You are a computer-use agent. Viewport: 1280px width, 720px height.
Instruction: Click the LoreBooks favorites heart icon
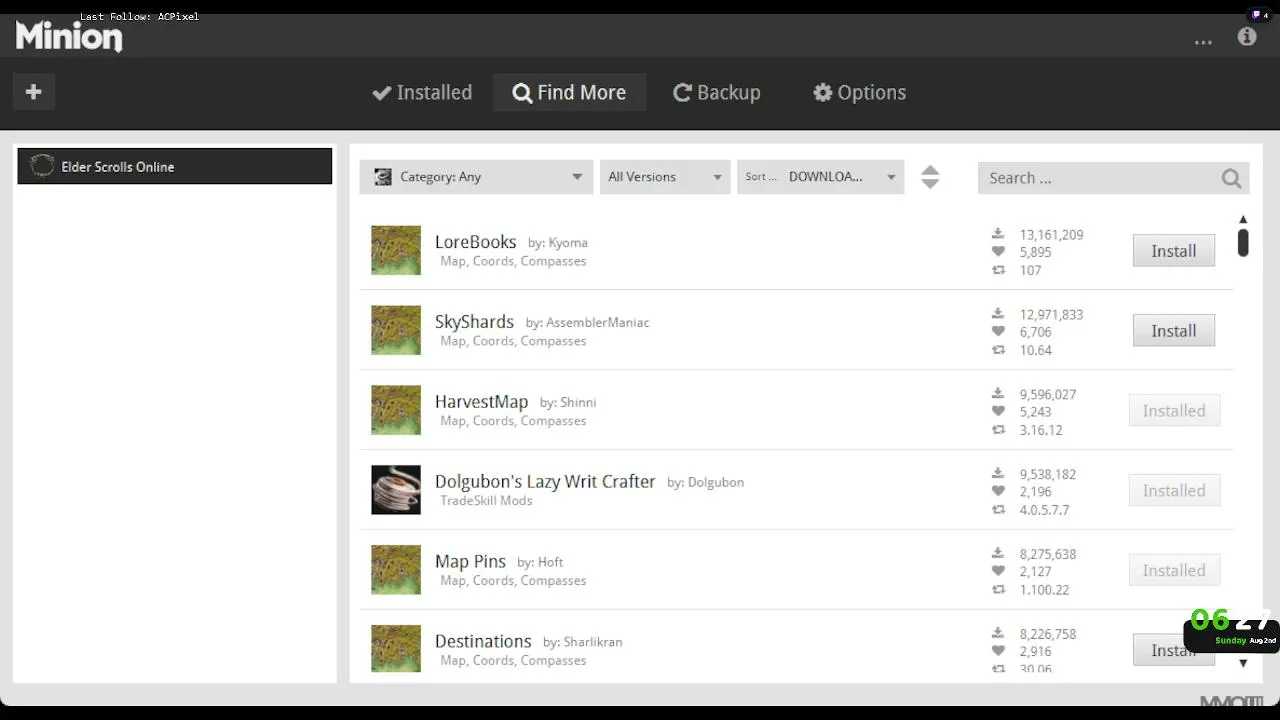point(998,252)
